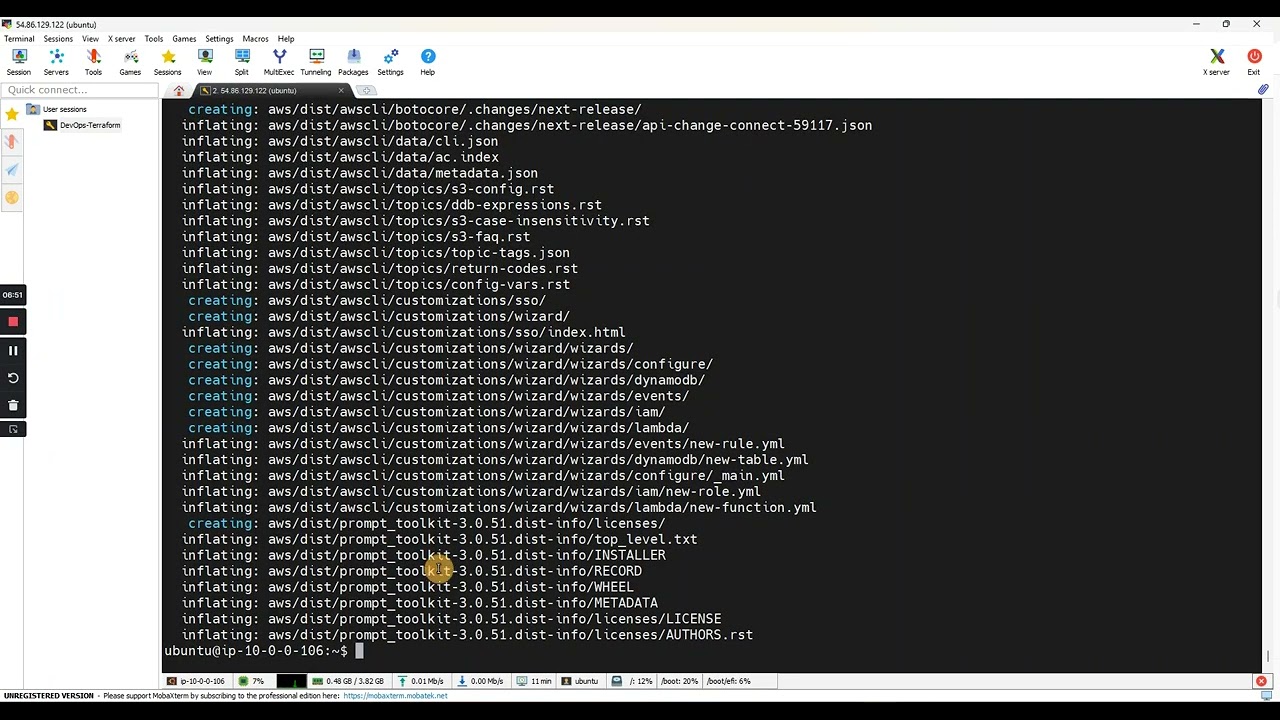Open the Sessions star toolbar icon
The width and height of the screenshot is (1280, 720).
point(167,62)
